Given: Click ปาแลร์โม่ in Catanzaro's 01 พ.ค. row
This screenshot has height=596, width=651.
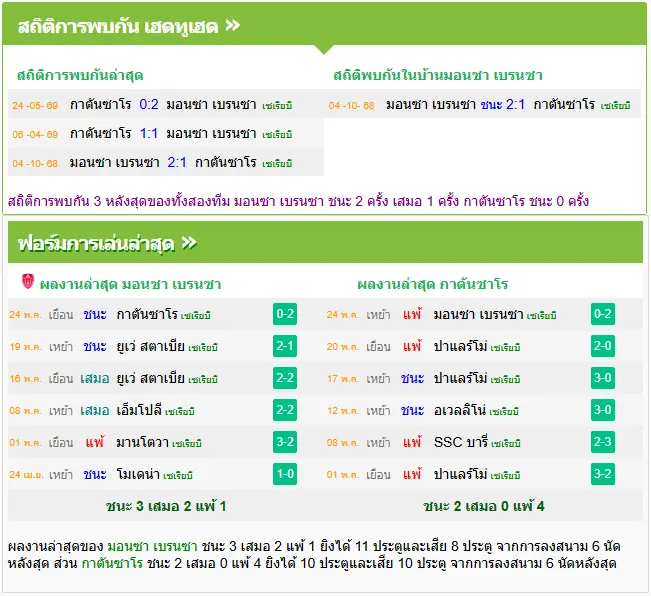Looking at the screenshot, I should 460,474.
